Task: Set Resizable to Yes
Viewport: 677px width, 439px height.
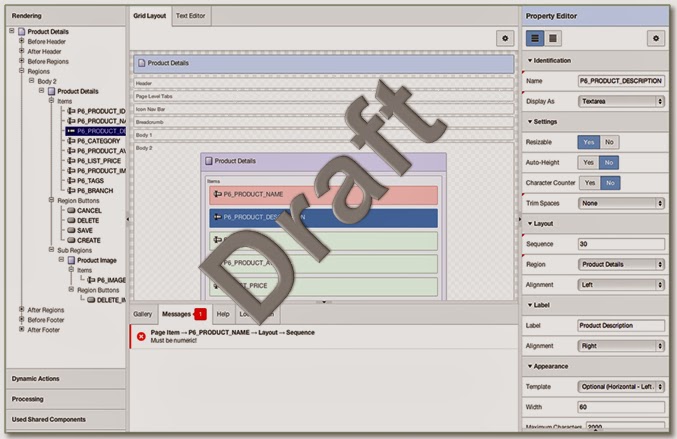Action: pyautogui.click(x=589, y=142)
